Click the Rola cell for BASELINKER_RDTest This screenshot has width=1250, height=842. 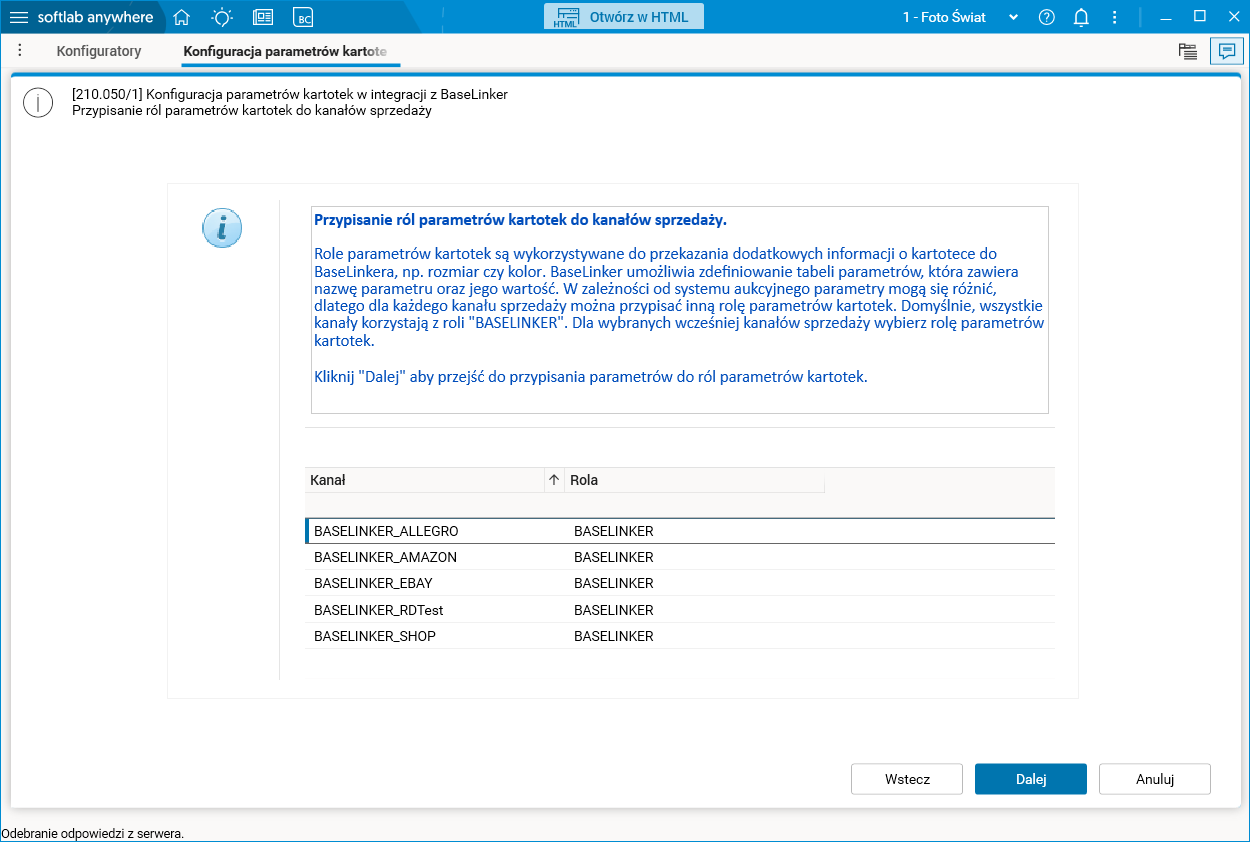[x=613, y=610]
